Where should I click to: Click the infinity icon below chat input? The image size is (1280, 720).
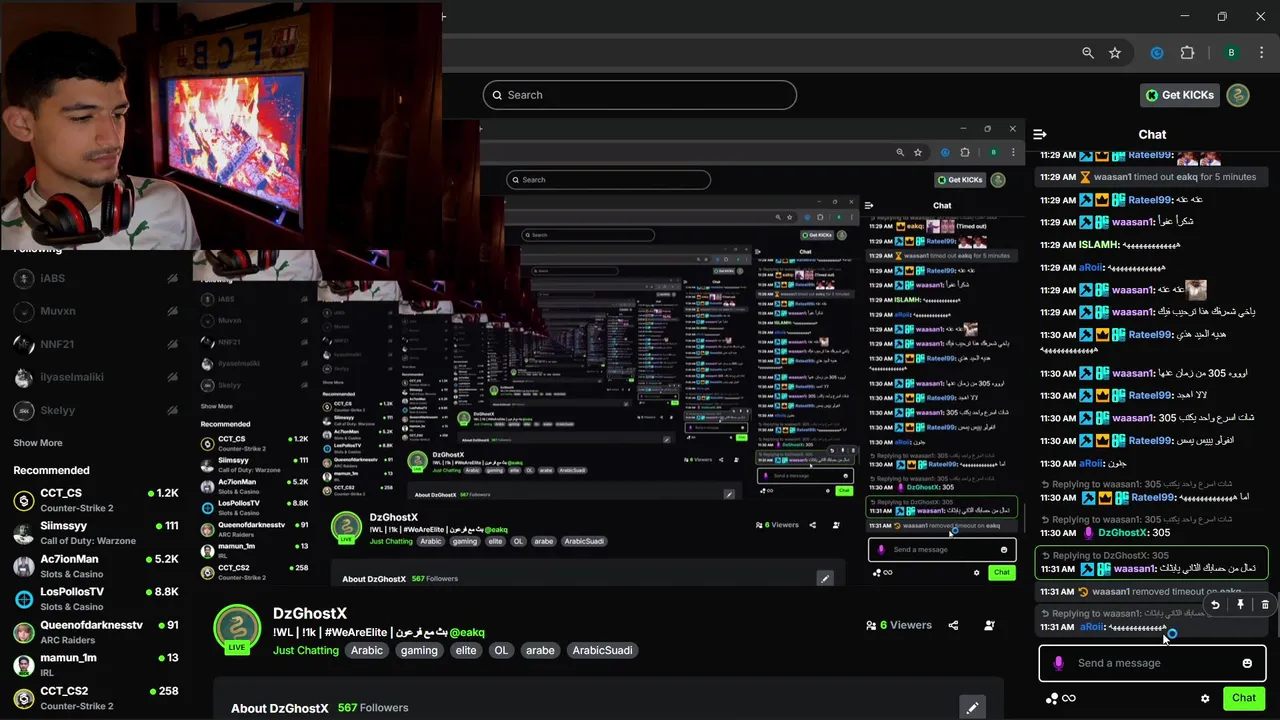(1069, 699)
